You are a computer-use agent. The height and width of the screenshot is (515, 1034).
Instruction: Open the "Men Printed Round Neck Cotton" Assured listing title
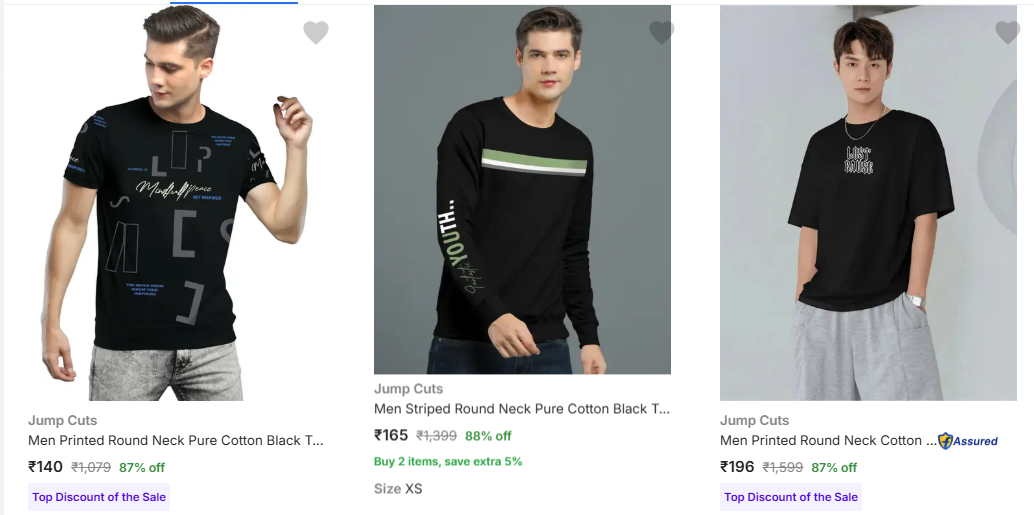click(x=828, y=440)
